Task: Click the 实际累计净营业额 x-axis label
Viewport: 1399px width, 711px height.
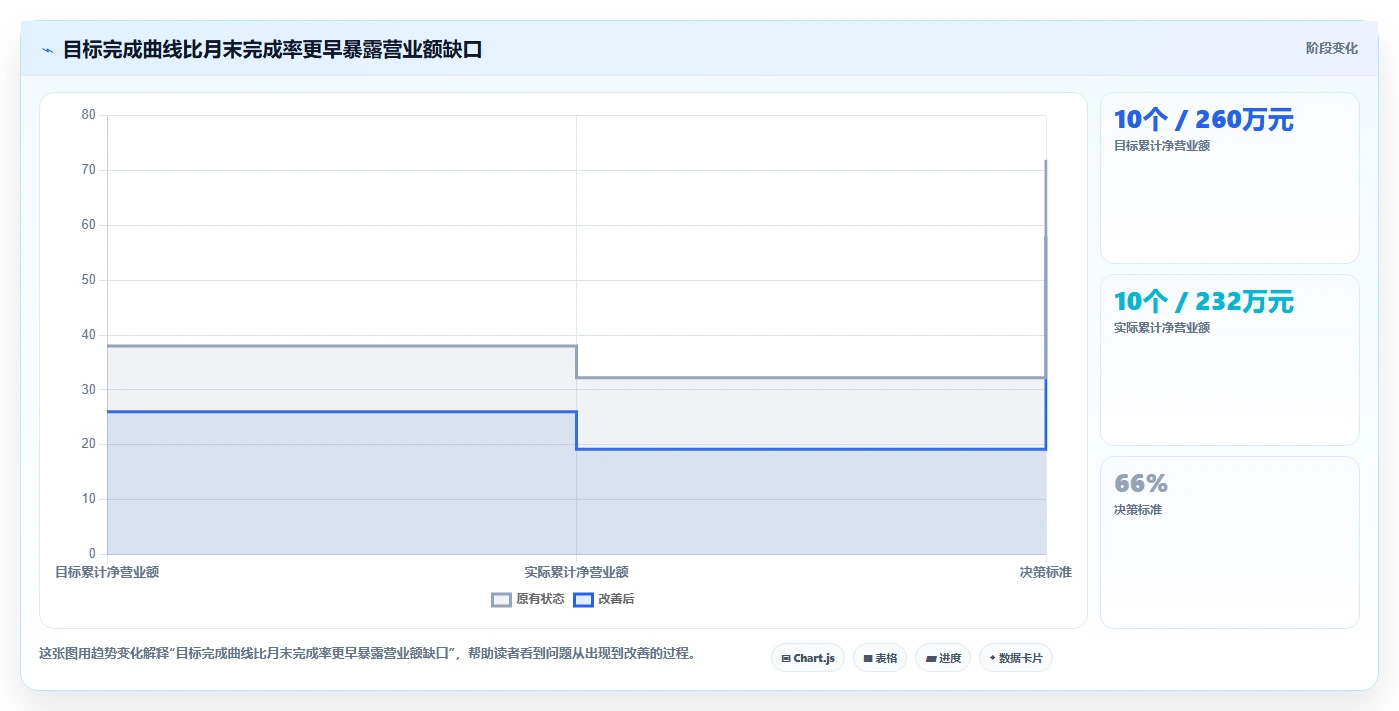Action: click(x=576, y=572)
